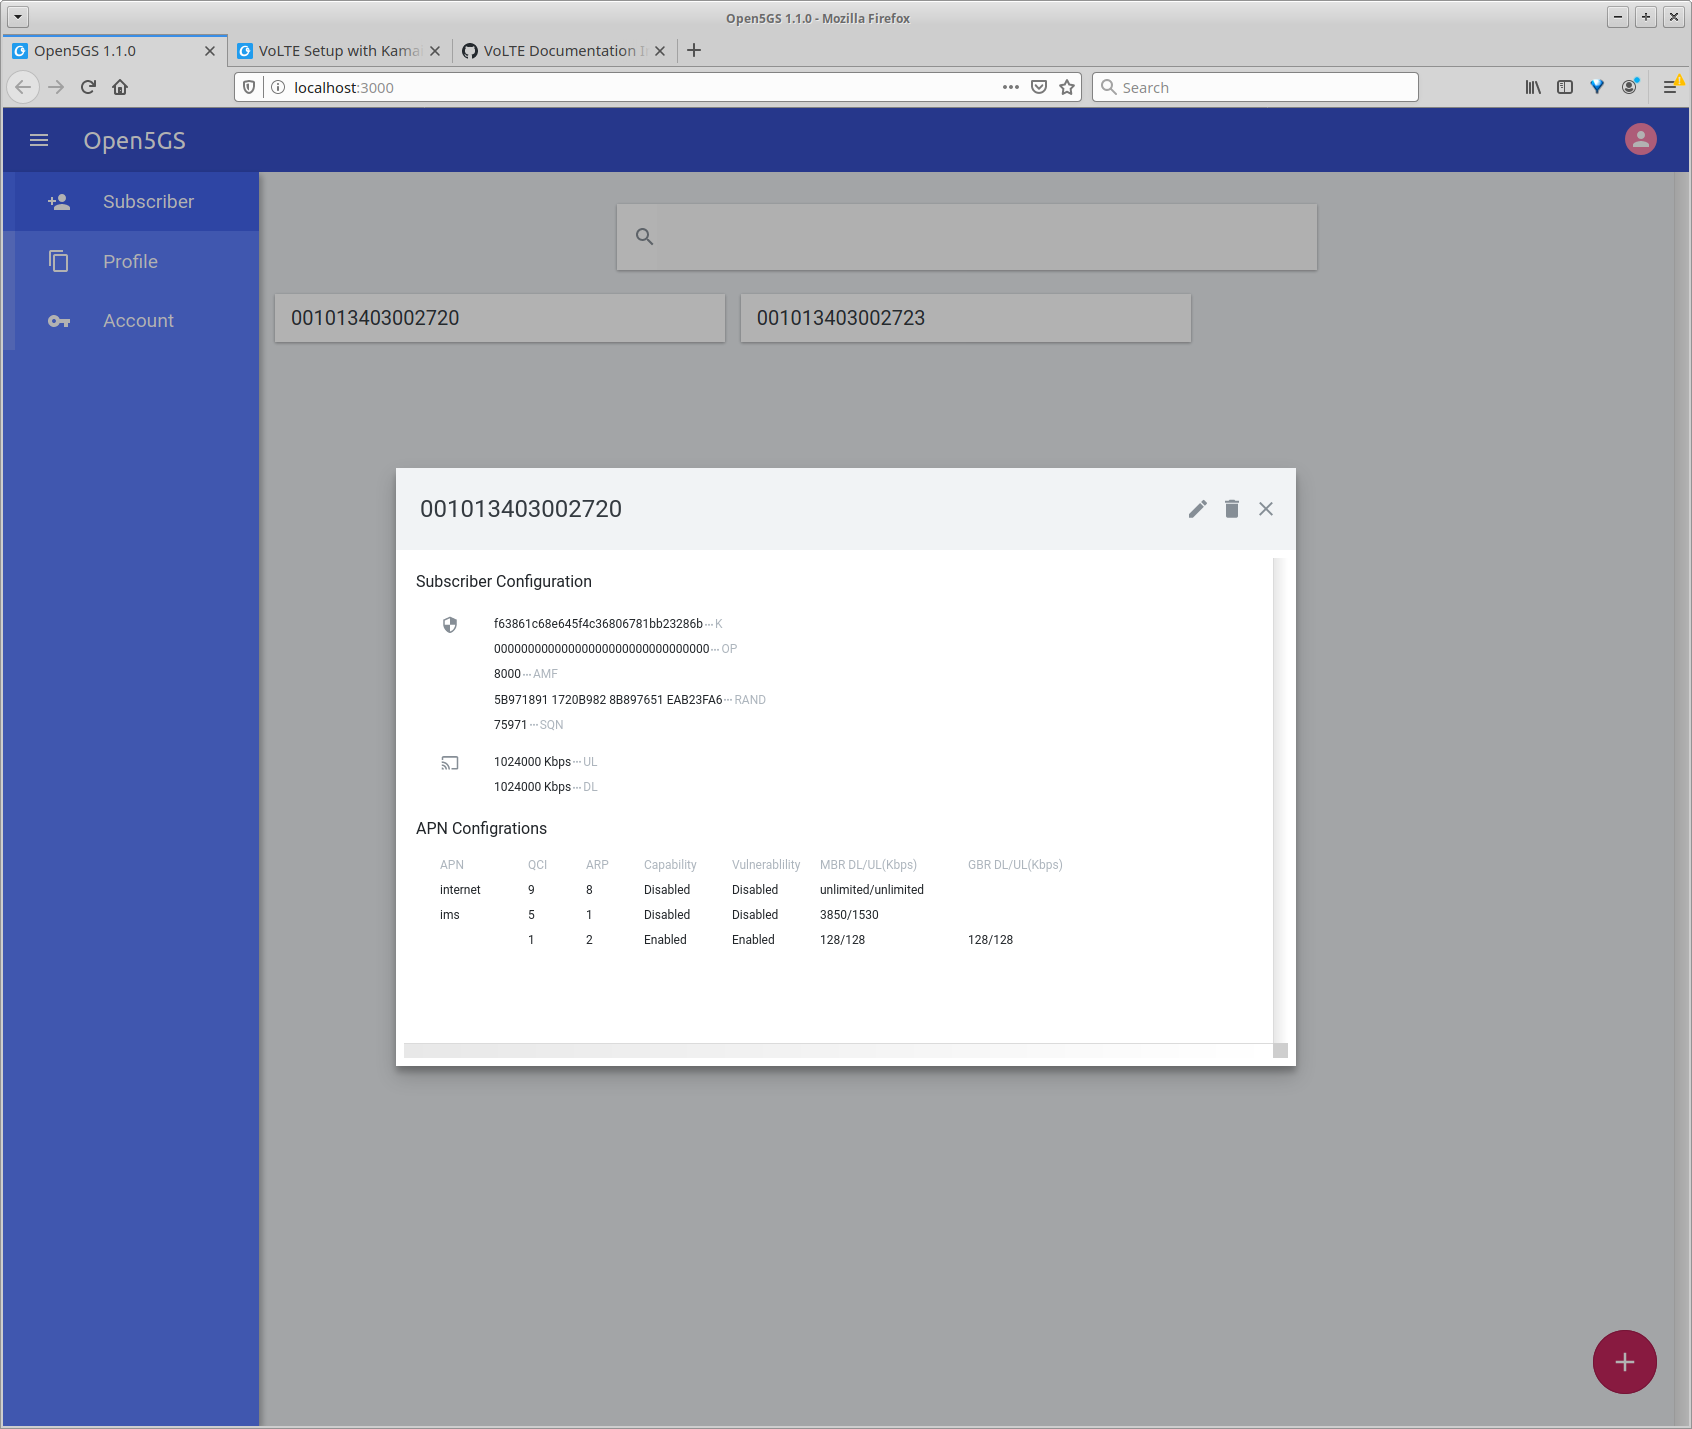Edit subscriber 001013403002720 with pencil icon

[x=1198, y=509]
